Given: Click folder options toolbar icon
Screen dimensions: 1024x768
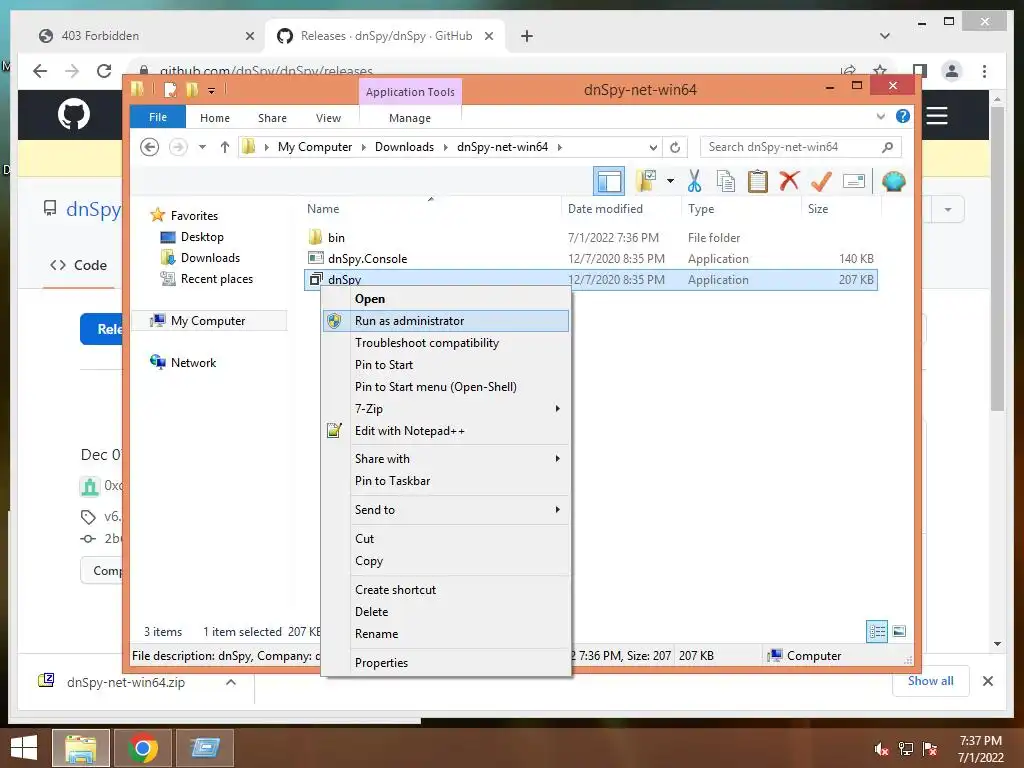Looking at the screenshot, I should 647,181.
